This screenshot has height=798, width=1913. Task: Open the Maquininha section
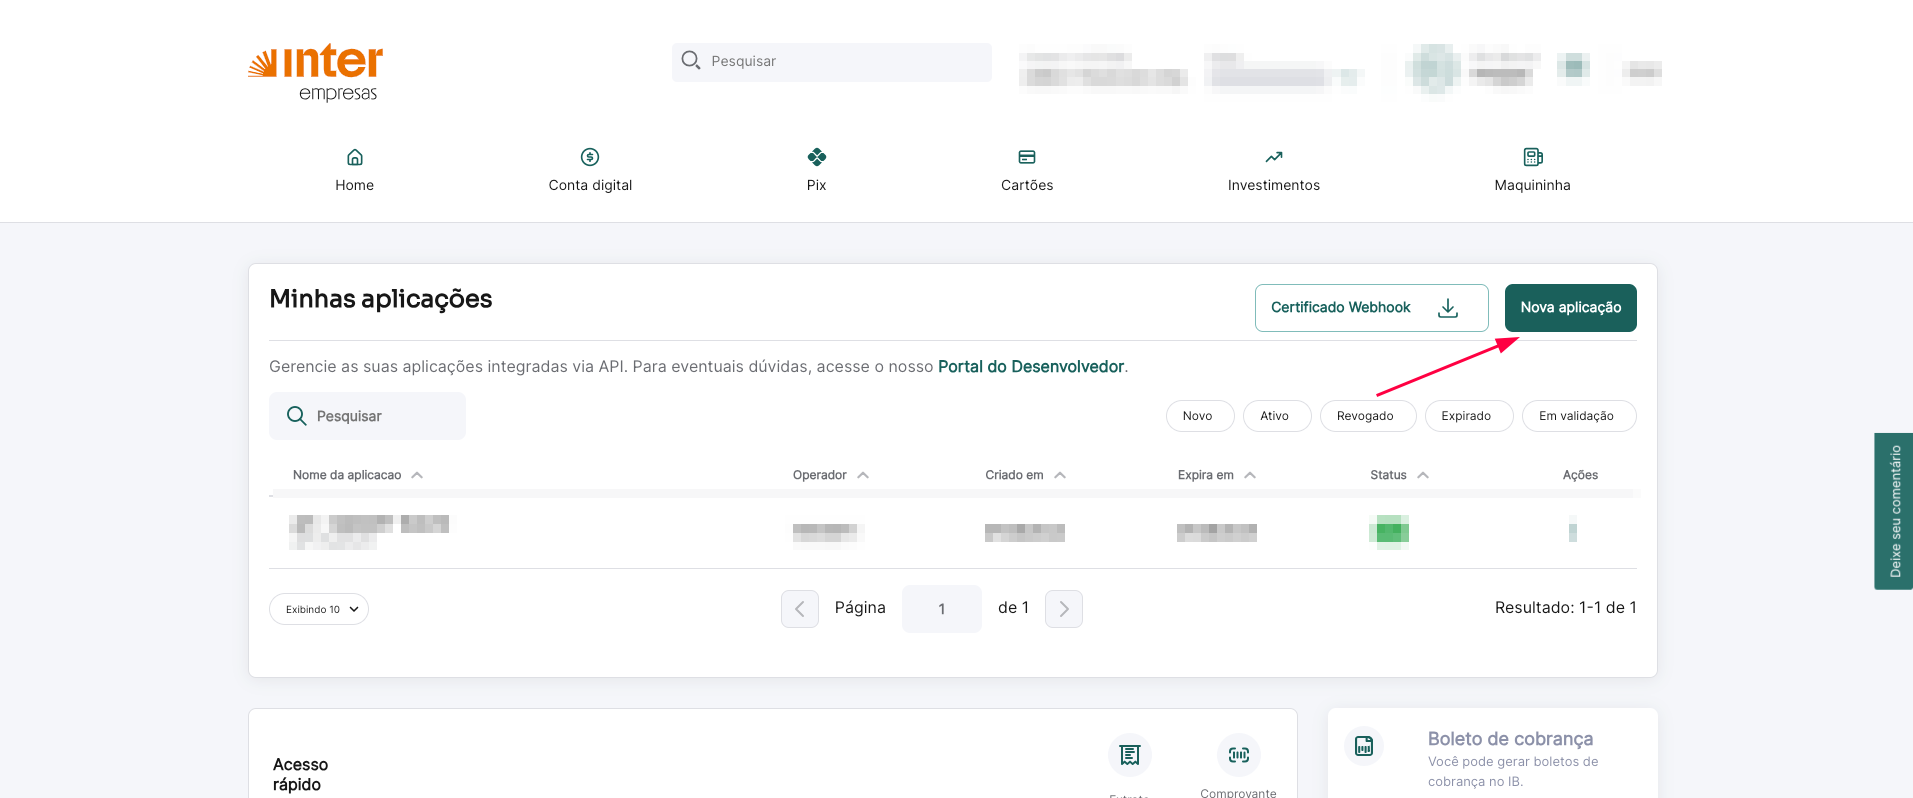coord(1532,170)
